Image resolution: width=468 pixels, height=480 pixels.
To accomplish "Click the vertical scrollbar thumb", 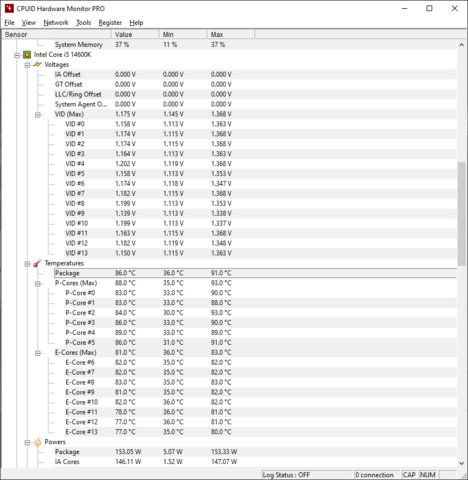I will tap(462, 214).
